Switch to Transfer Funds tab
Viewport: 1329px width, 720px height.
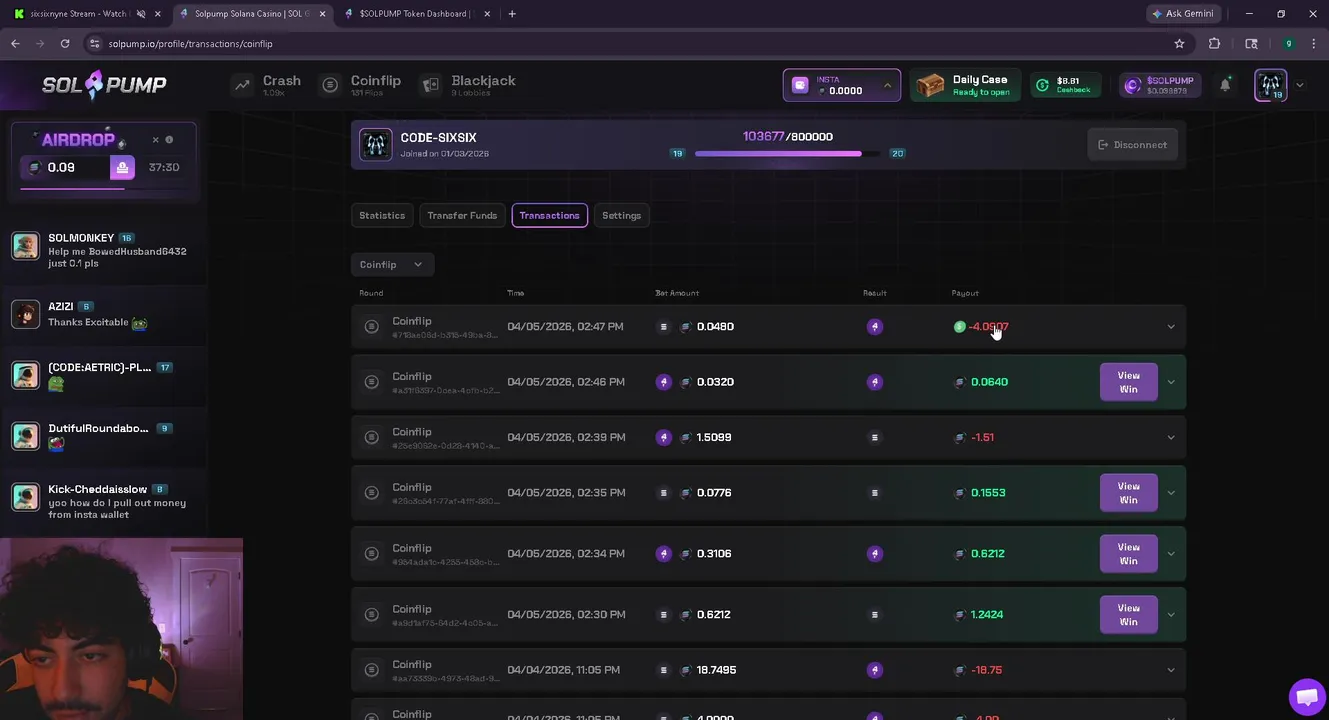[462, 215]
